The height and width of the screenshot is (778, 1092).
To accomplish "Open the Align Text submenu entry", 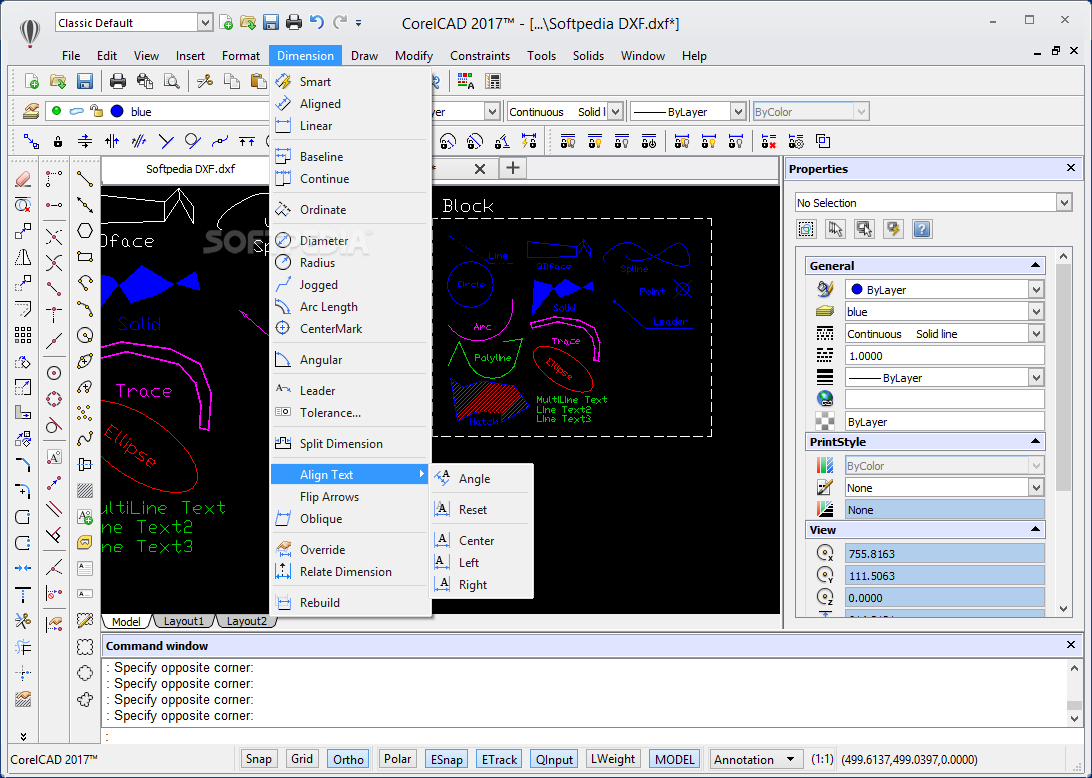I will 350,474.
